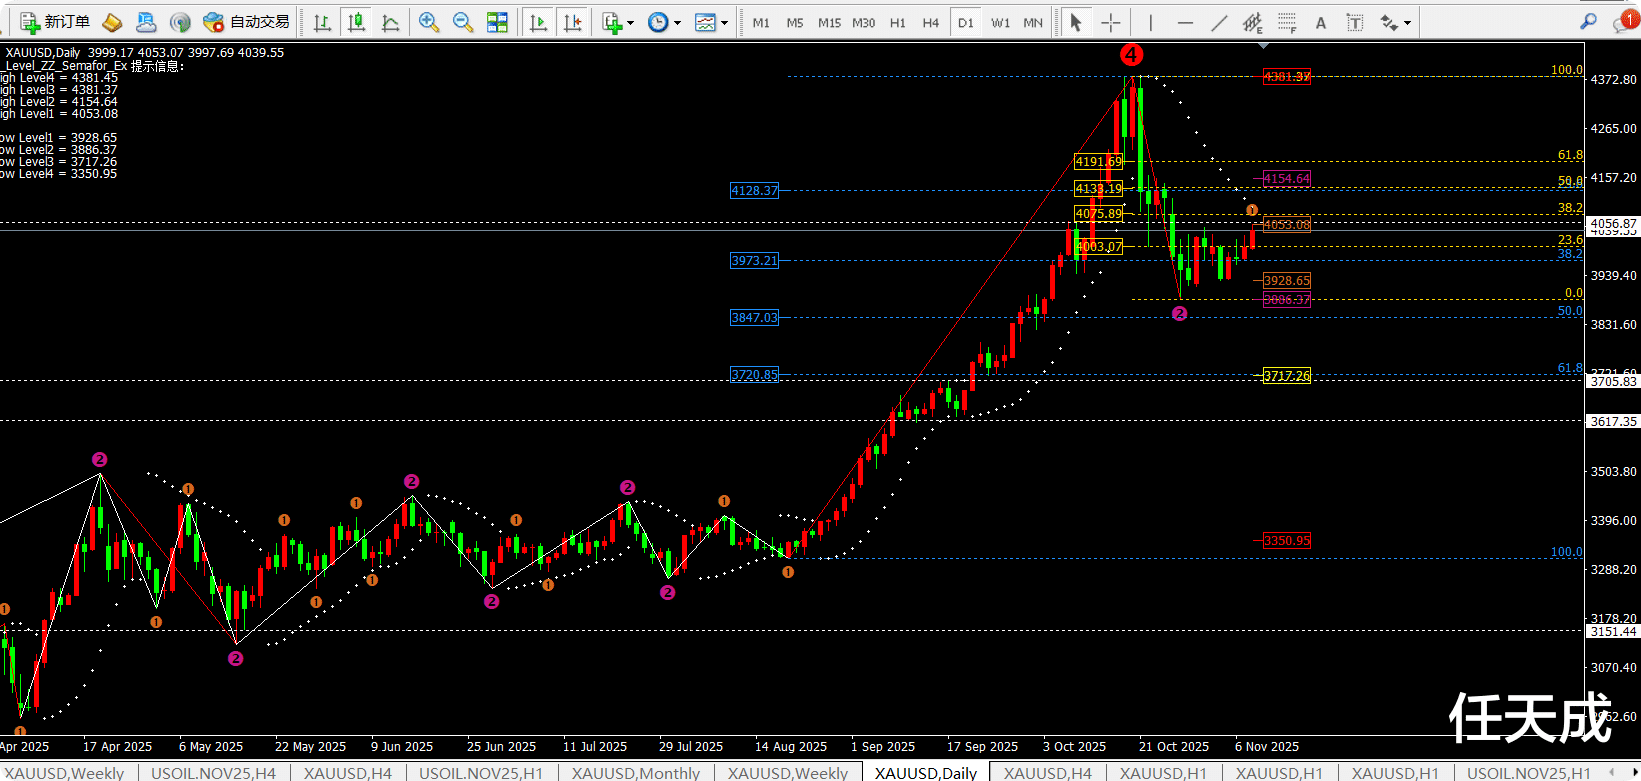
Task: Click the 3717.26 level label
Action: [x=1286, y=375]
